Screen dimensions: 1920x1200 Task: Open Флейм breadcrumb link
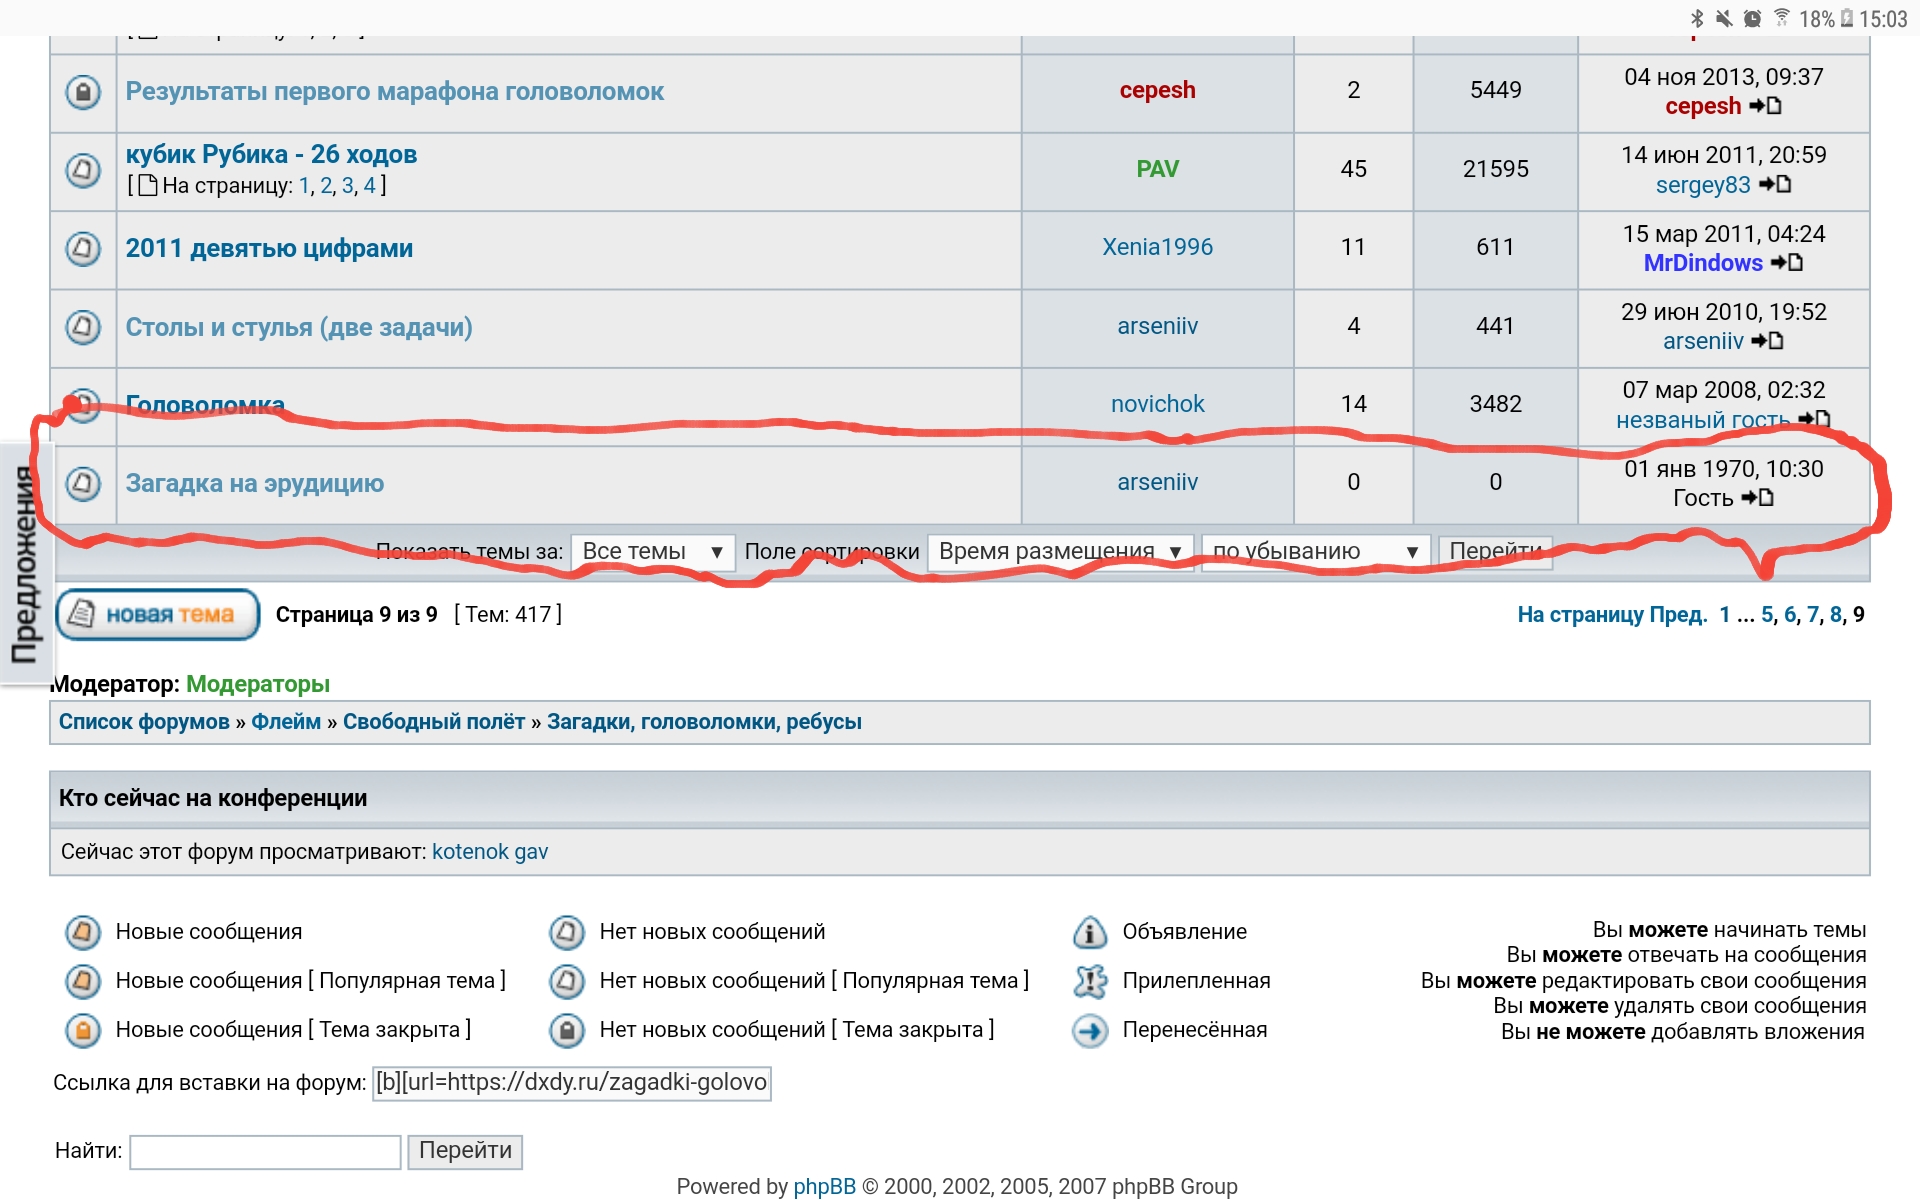click(x=285, y=722)
